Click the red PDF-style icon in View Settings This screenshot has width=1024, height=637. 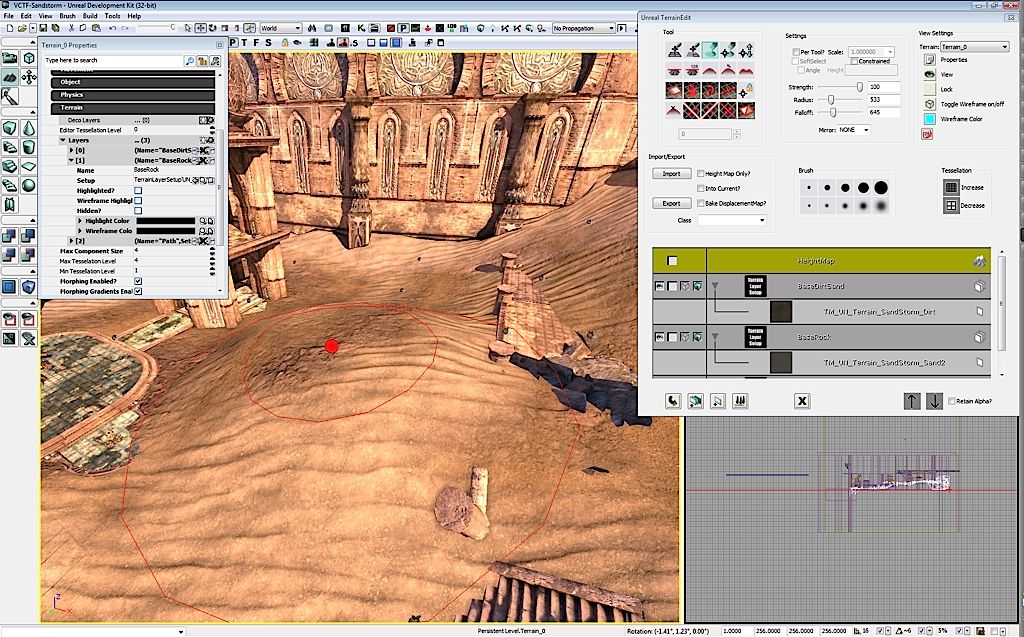(927, 134)
